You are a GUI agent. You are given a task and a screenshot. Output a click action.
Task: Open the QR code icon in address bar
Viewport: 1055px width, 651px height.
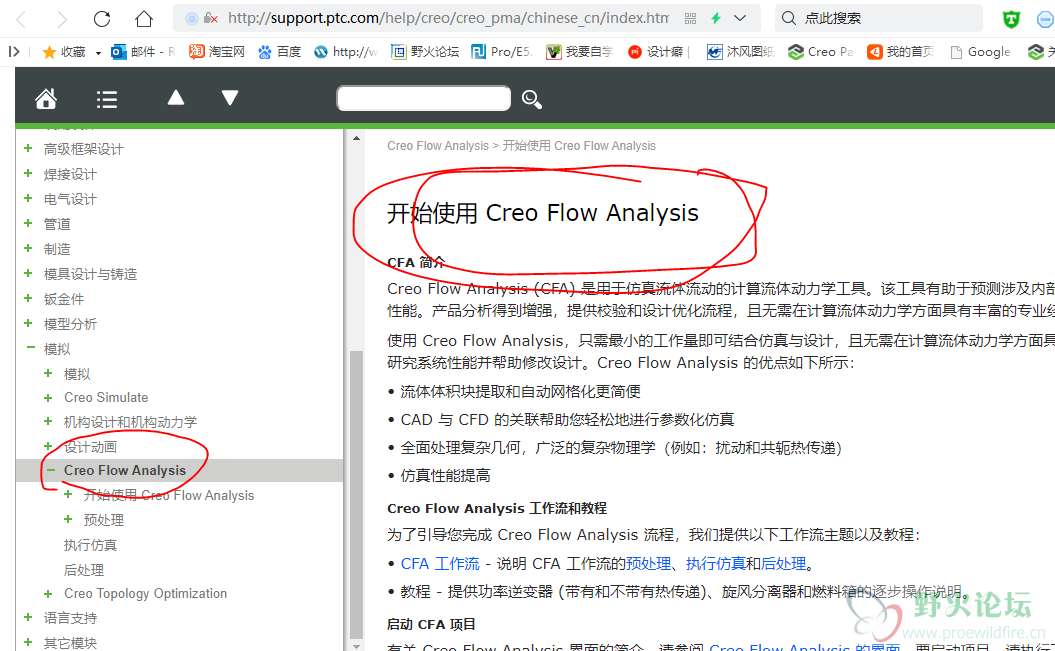(690, 18)
